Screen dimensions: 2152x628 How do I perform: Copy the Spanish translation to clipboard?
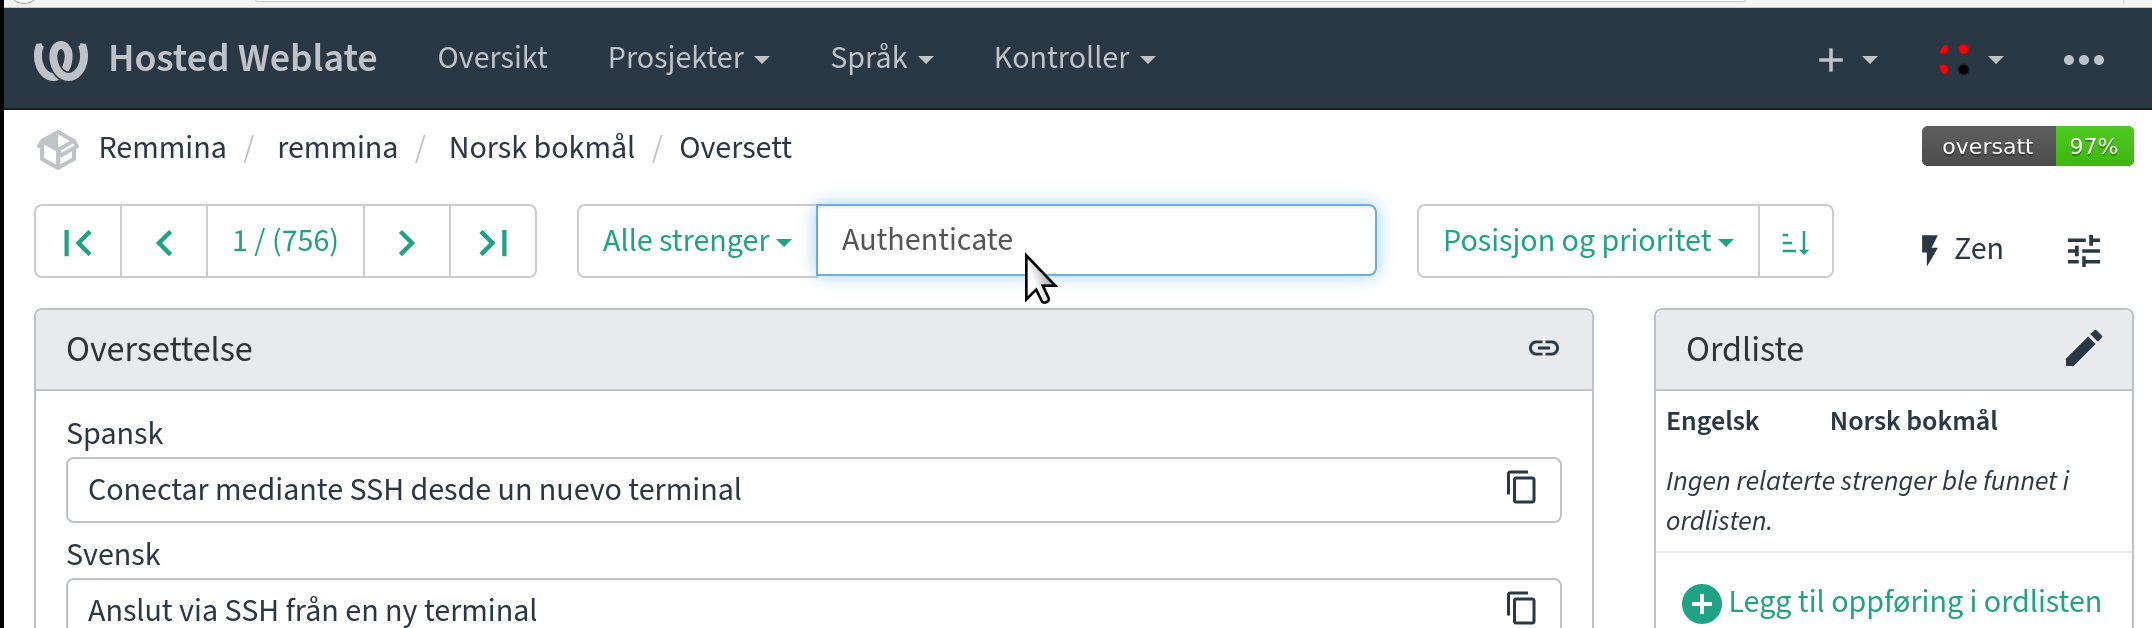click(1521, 488)
